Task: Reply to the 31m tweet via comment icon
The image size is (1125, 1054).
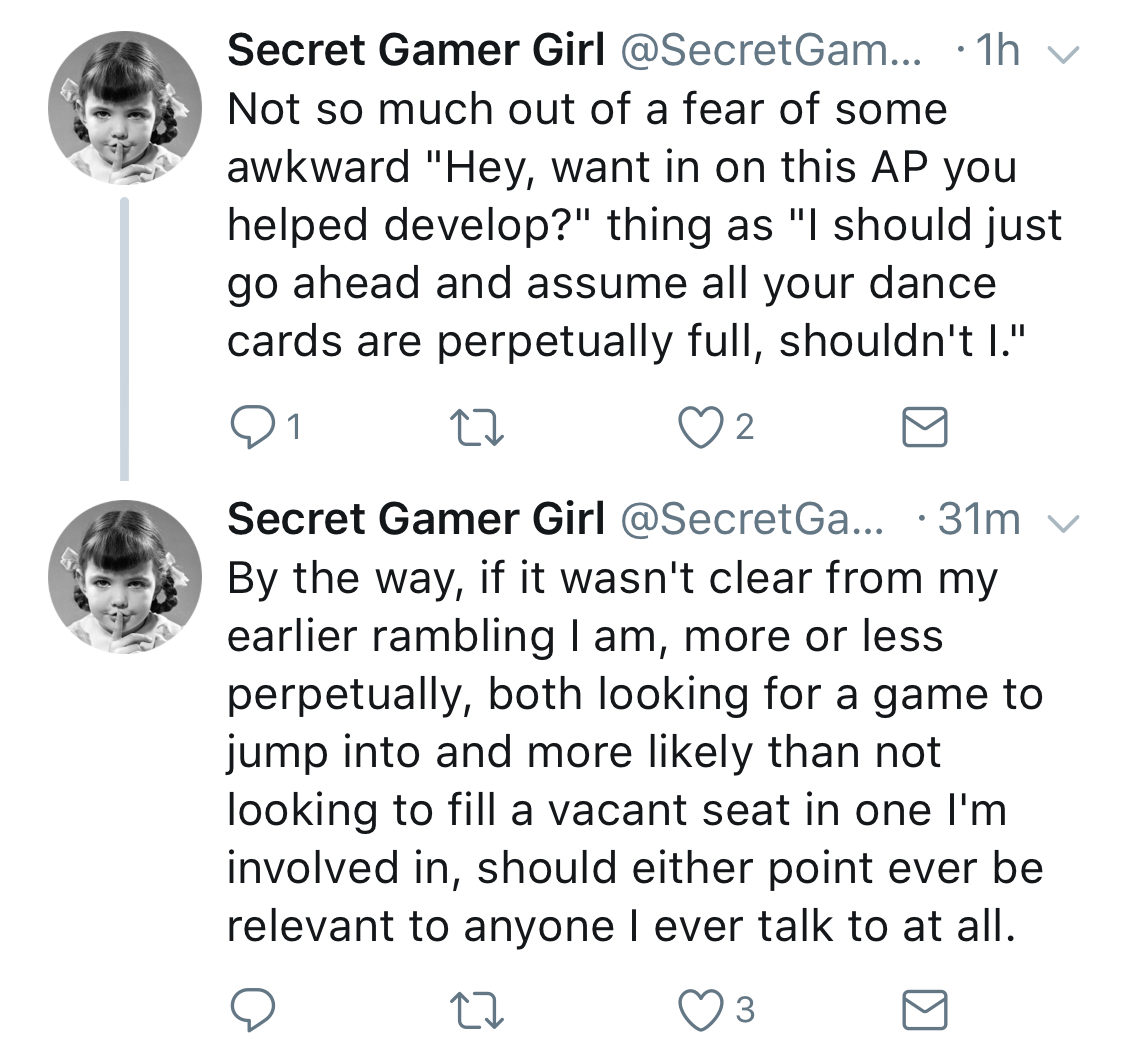Action: point(252,1010)
